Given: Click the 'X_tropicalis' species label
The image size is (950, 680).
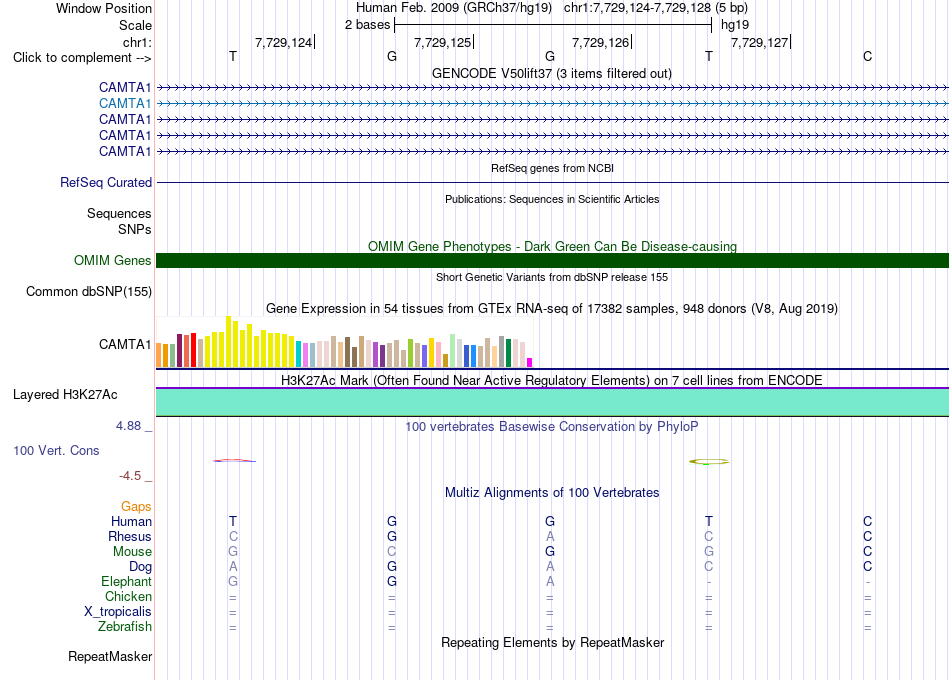Looking at the screenshot, I should (x=118, y=612).
